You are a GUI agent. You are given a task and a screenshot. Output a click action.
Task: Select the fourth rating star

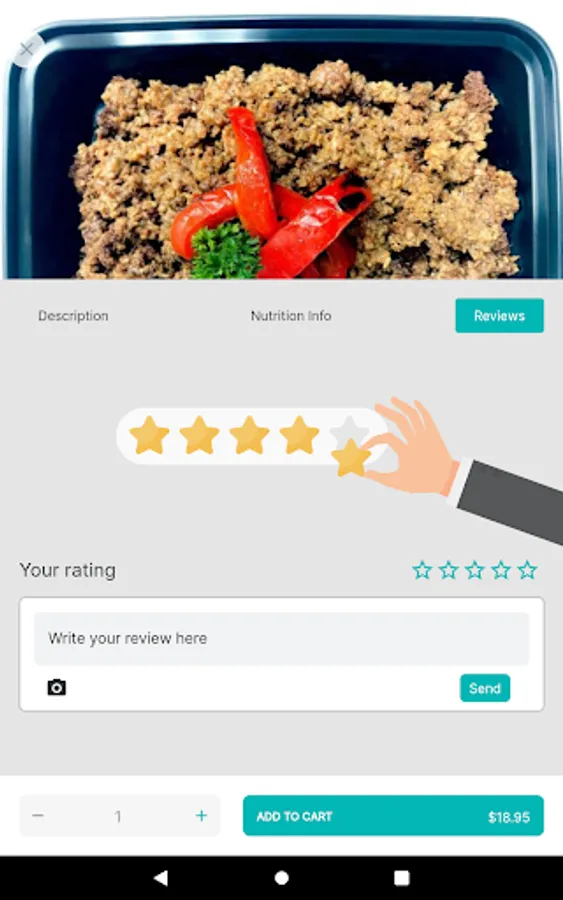coord(501,570)
